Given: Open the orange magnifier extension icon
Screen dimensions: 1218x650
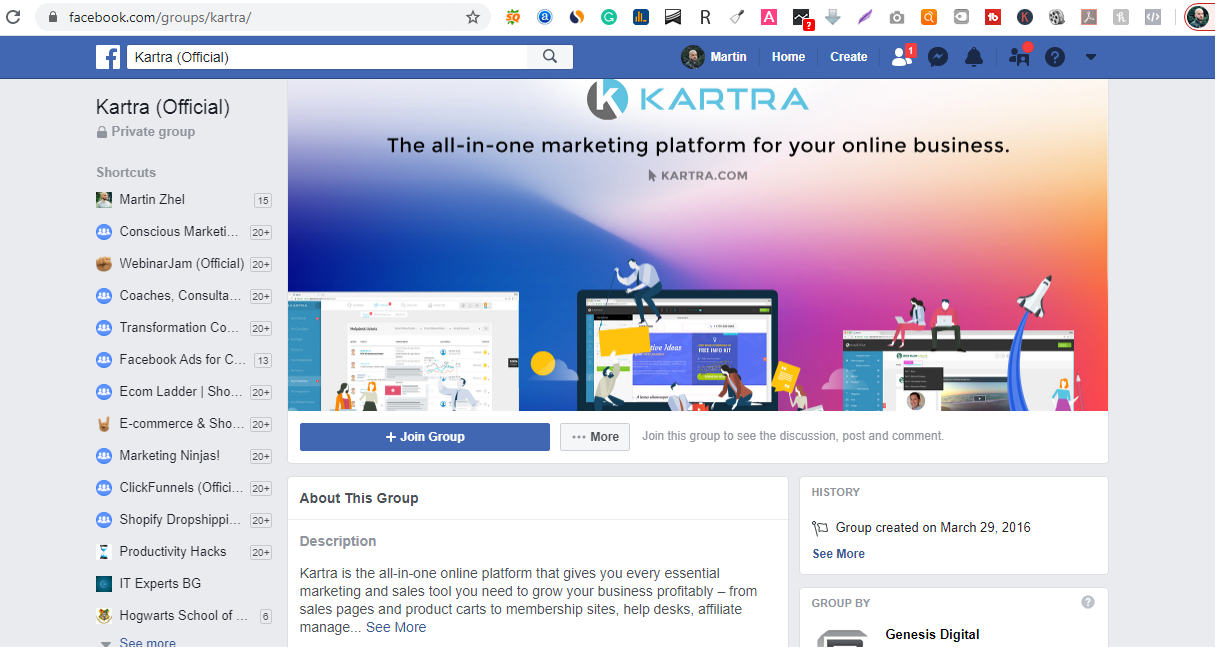Looking at the screenshot, I should [929, 17].
